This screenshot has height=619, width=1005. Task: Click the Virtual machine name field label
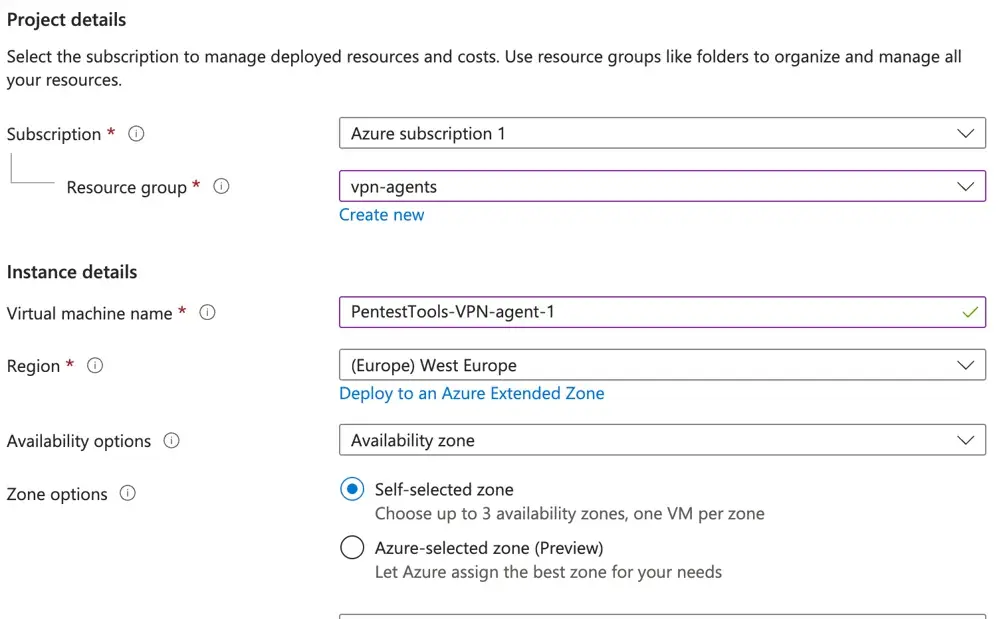click(x=89, y=313)
